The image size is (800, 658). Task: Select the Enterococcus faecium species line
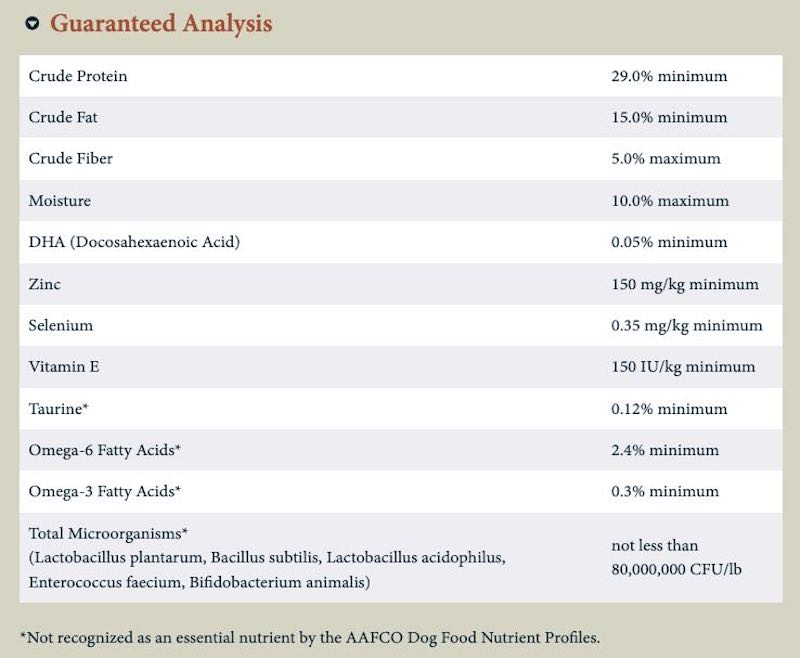pyautogui.click(x=199, y=583)
